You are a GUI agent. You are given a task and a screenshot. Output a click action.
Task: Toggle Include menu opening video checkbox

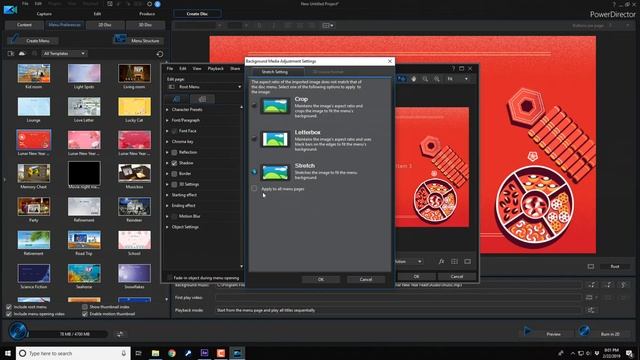coord(9,314)
